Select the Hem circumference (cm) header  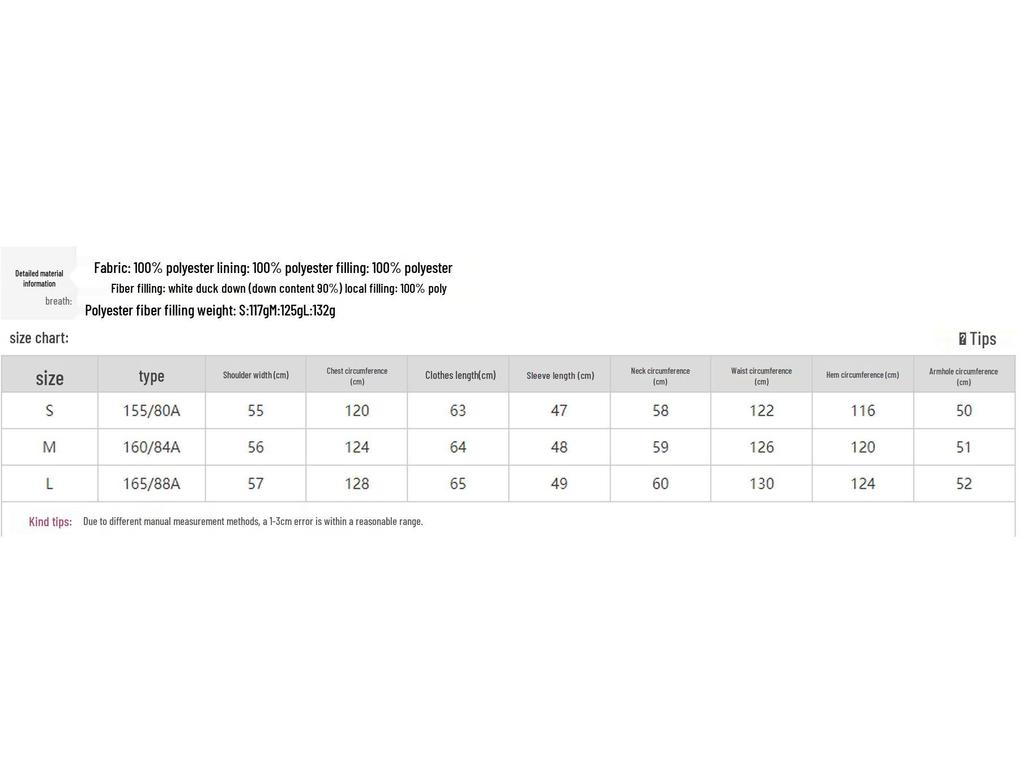[x=862, y=375]
